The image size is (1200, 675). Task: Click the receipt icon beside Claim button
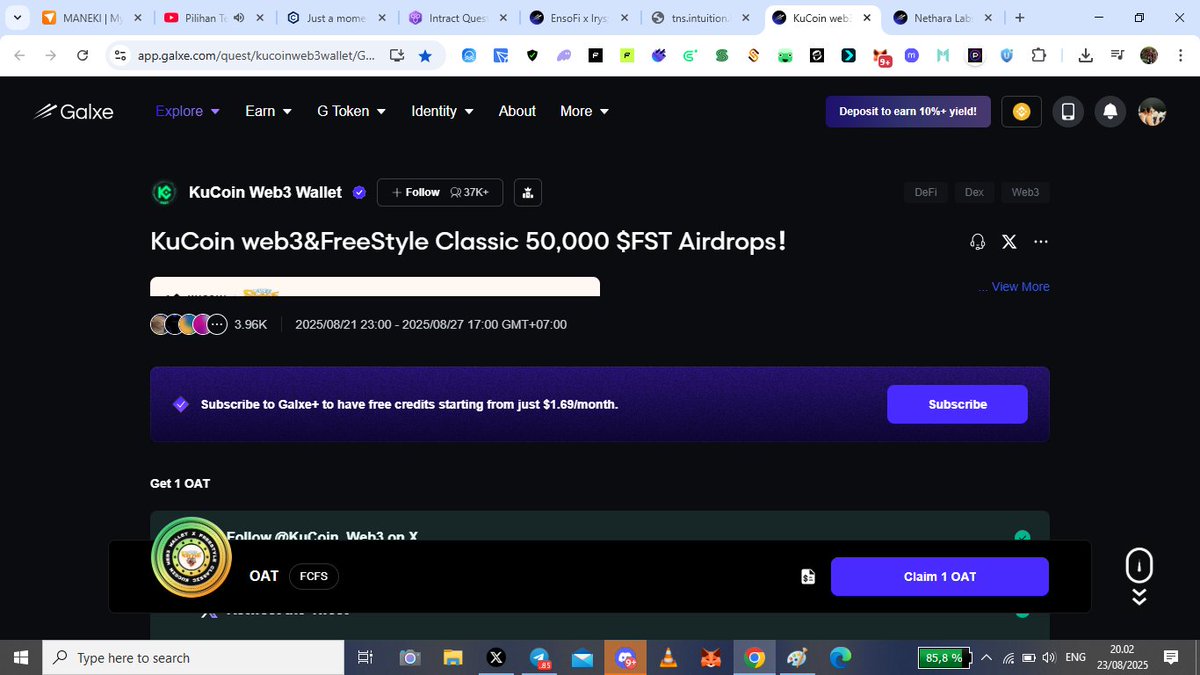[x=808, y=576]
